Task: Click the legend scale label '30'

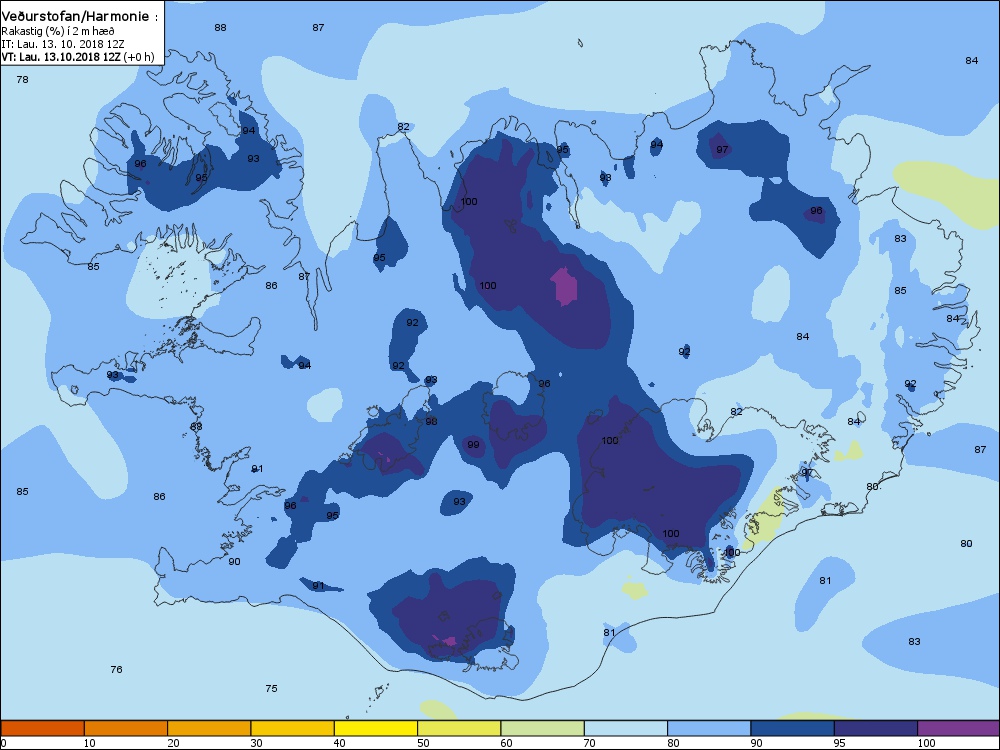Action: click(256, 743)
